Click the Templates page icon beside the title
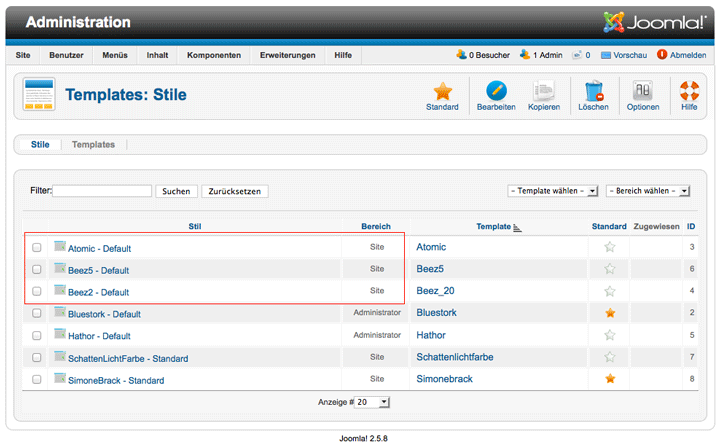720x446 pixels. 39,94
